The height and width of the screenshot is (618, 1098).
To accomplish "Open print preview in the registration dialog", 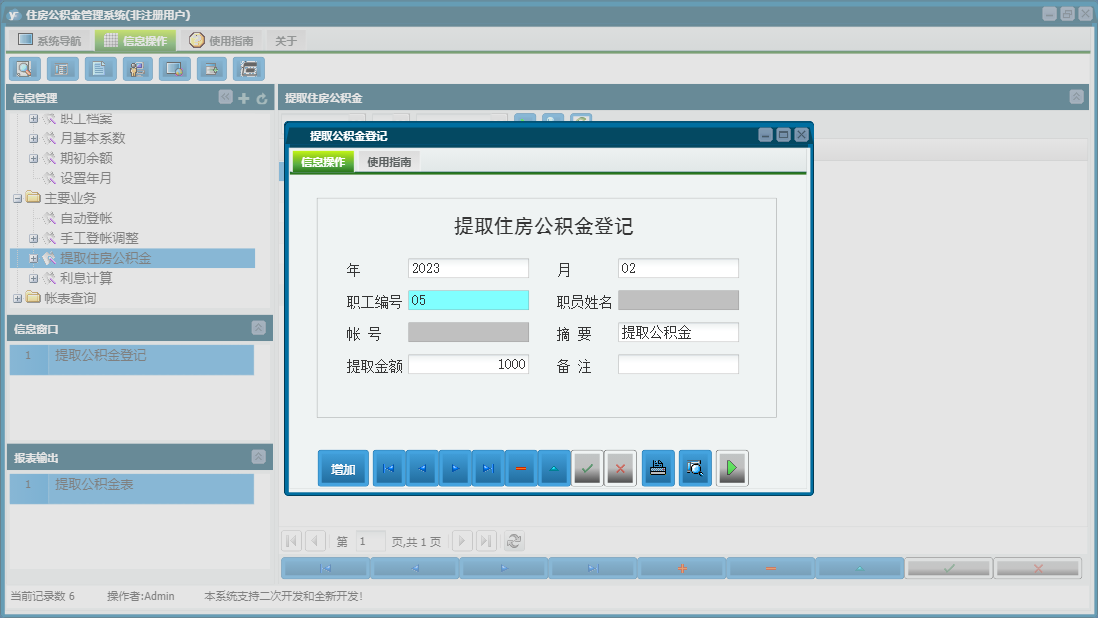I will [x=694, y=467].
